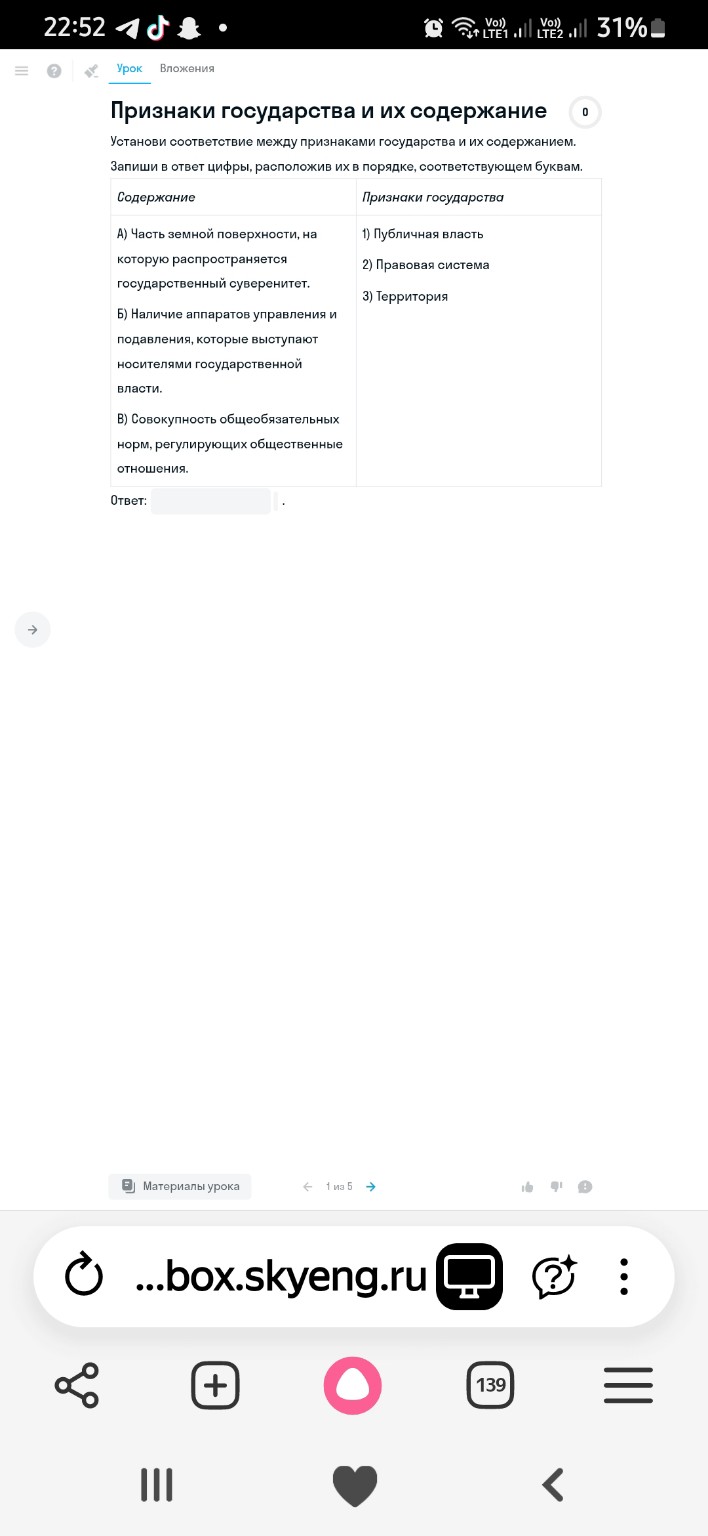Screen dimensions: 708x1536
Task: Go to the previous task arrow
Action: pyautogui.click(x=308, y=1187)
